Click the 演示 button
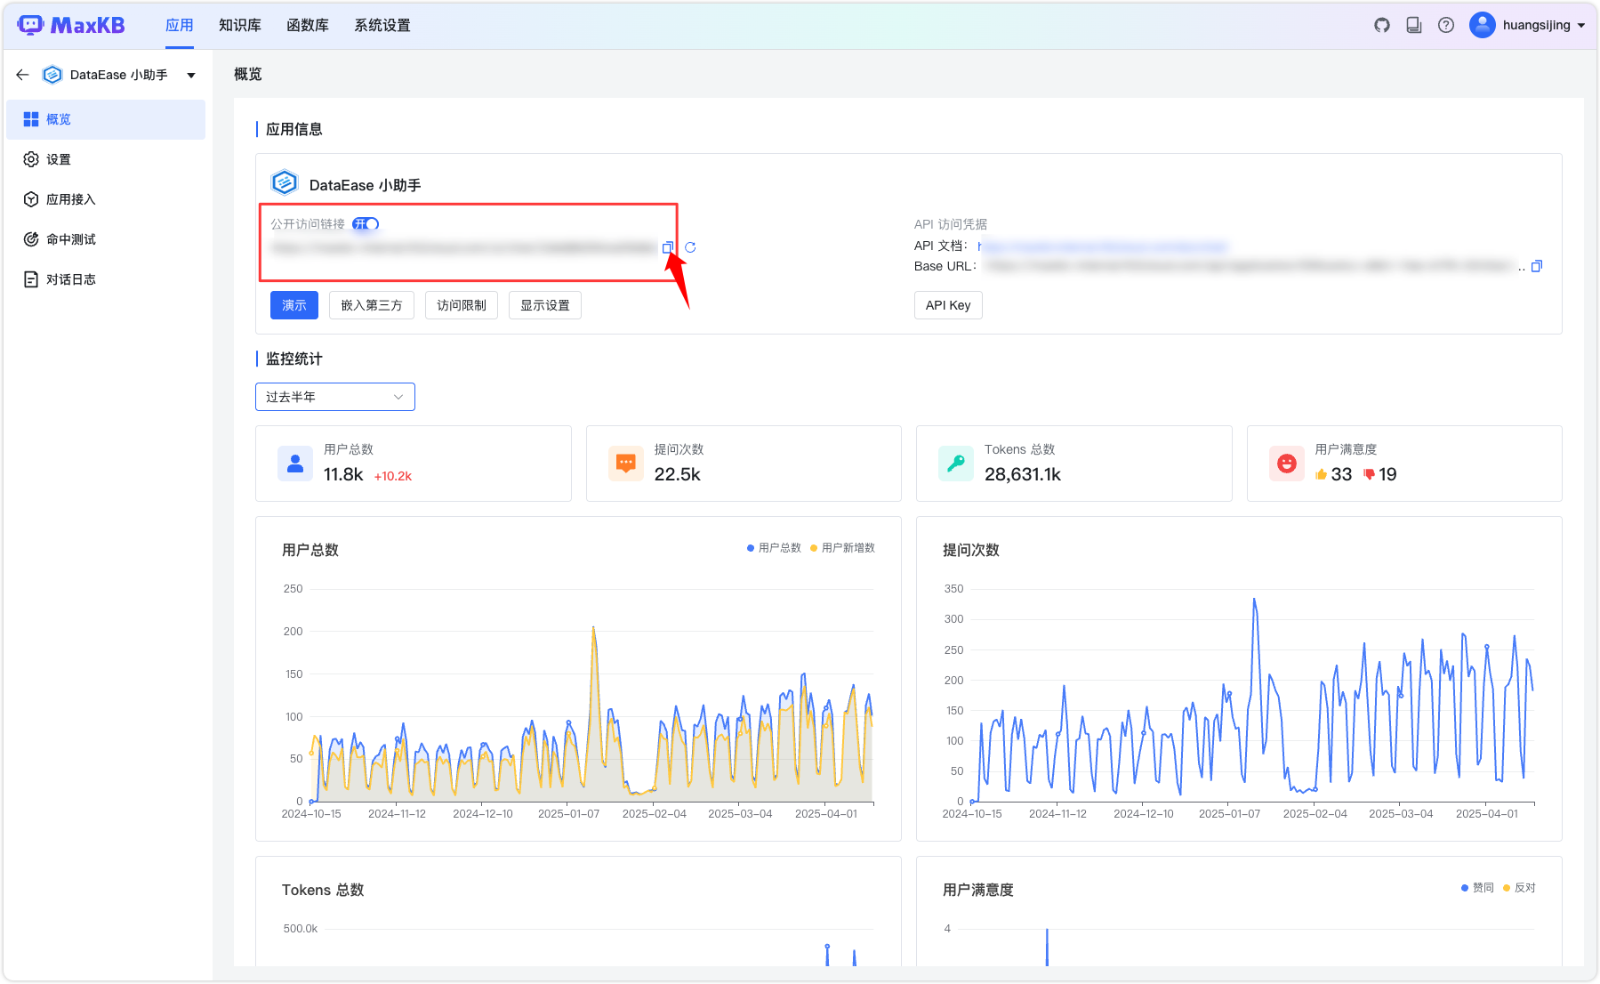The height and width of the screenshot is (984, 1600). (x=294, y=305)
